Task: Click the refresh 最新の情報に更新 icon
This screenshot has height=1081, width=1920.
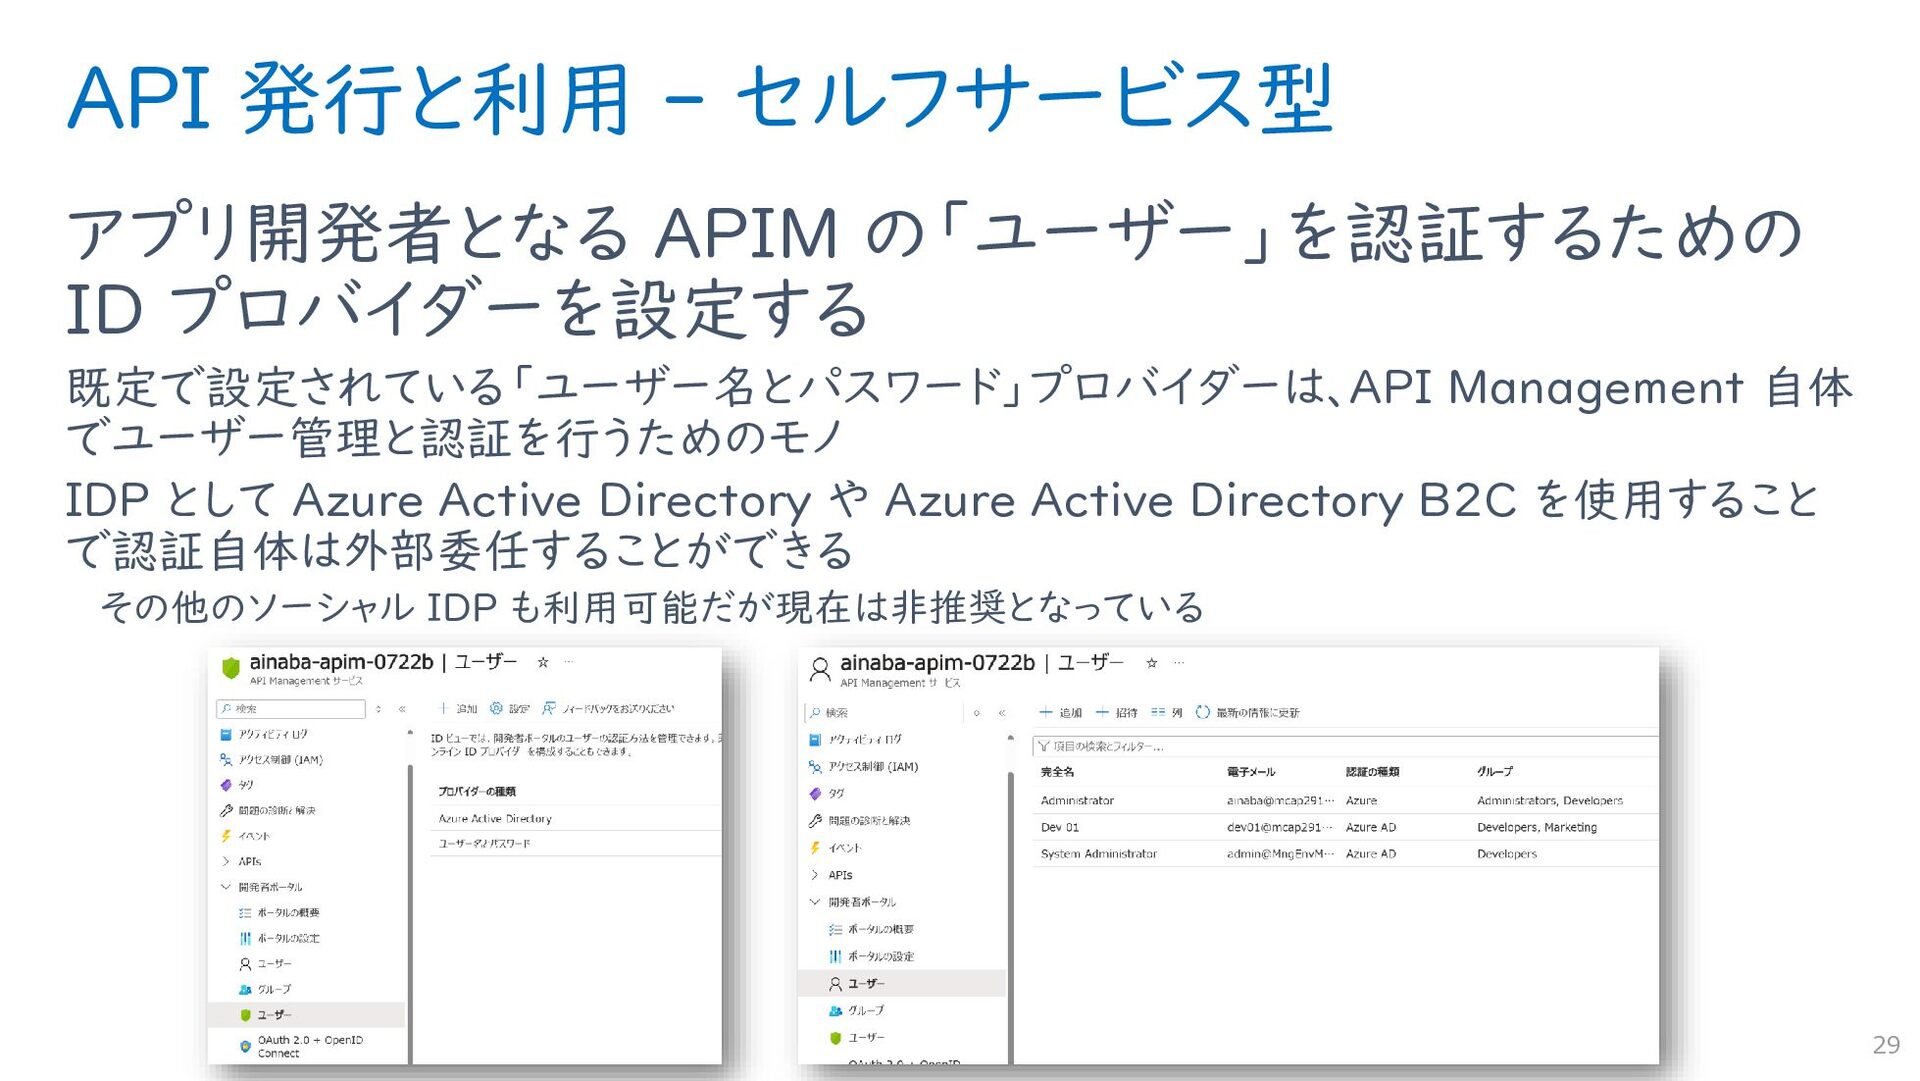Action: (x=1203, y=712)
